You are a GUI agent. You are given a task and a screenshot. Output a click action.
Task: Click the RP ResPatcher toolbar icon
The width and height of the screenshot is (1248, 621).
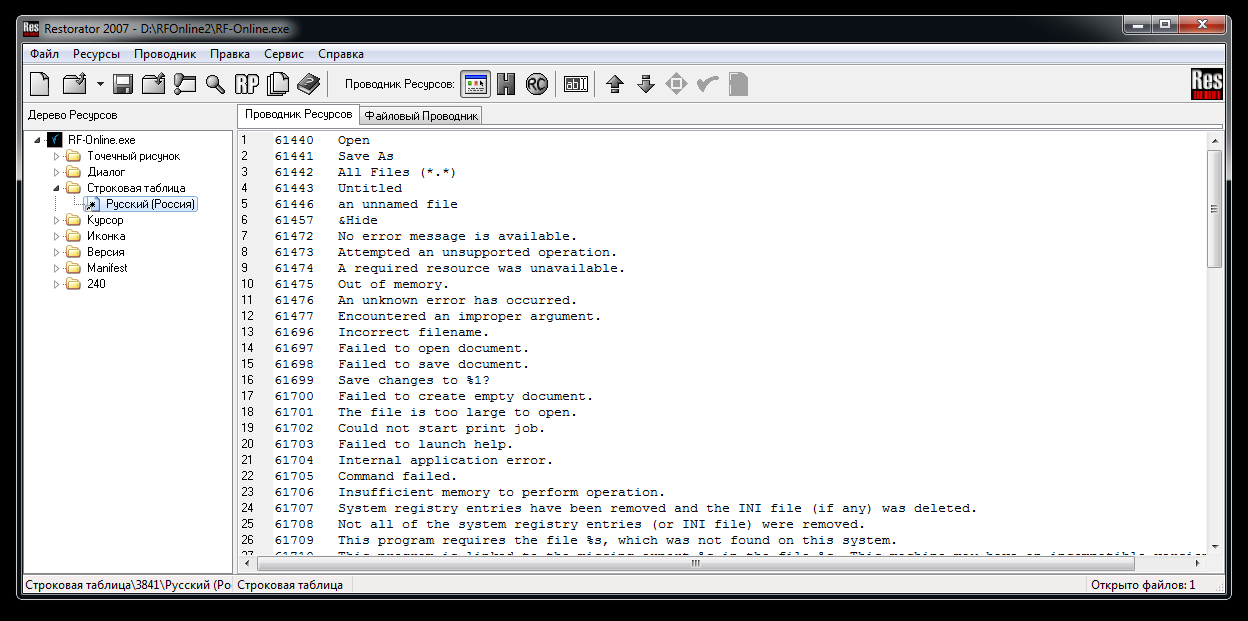coord(246,84)
